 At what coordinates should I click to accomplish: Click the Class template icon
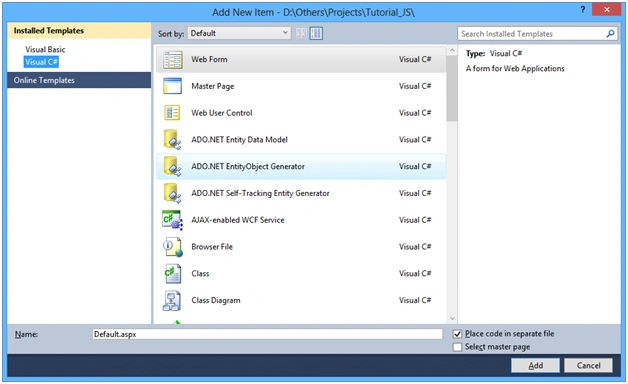pyautogui.click(x=173, y=274)
